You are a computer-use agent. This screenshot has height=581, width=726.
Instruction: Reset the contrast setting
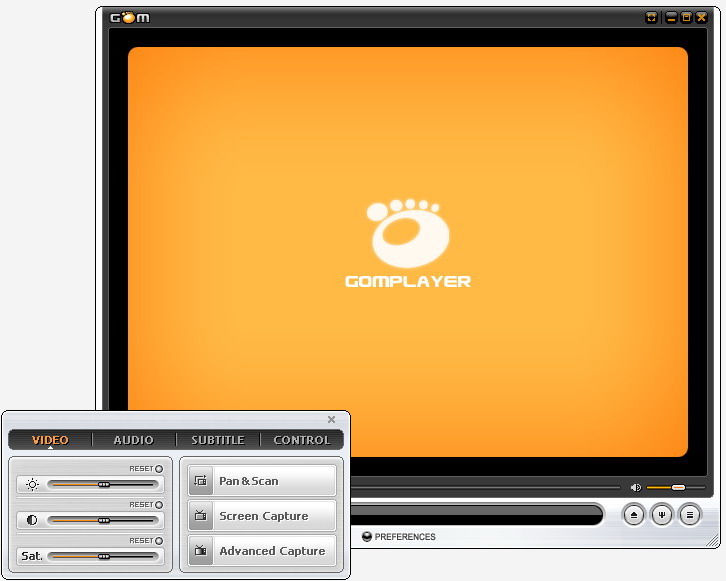158,505
